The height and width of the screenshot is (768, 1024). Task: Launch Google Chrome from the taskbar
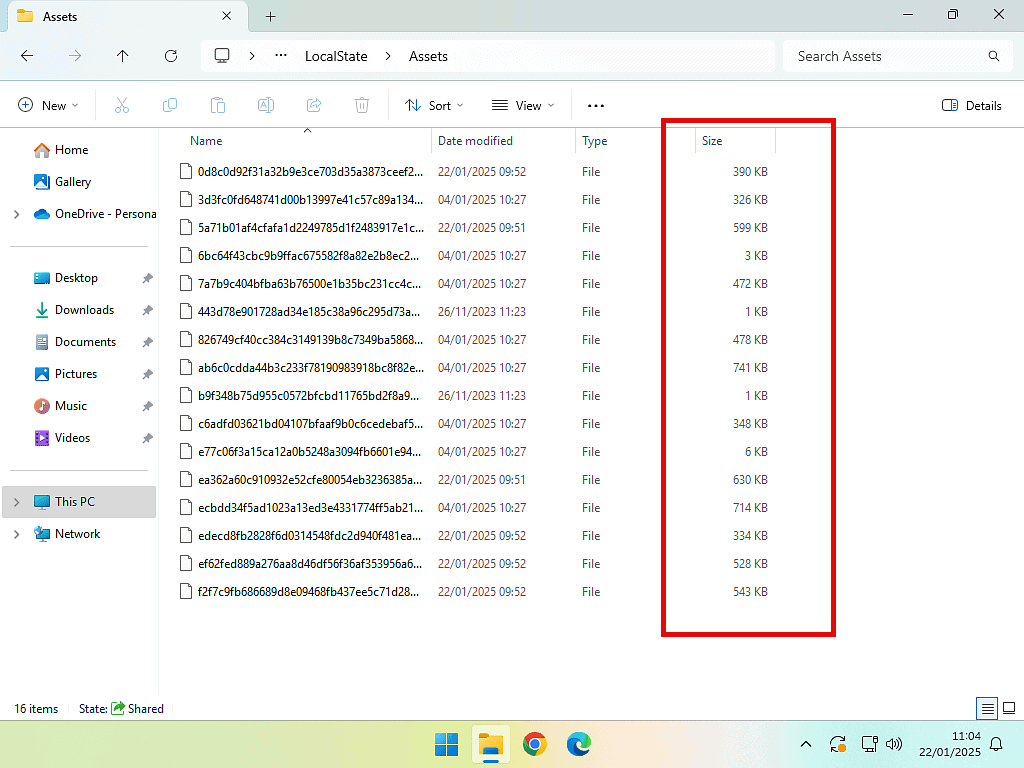(534, 744)
